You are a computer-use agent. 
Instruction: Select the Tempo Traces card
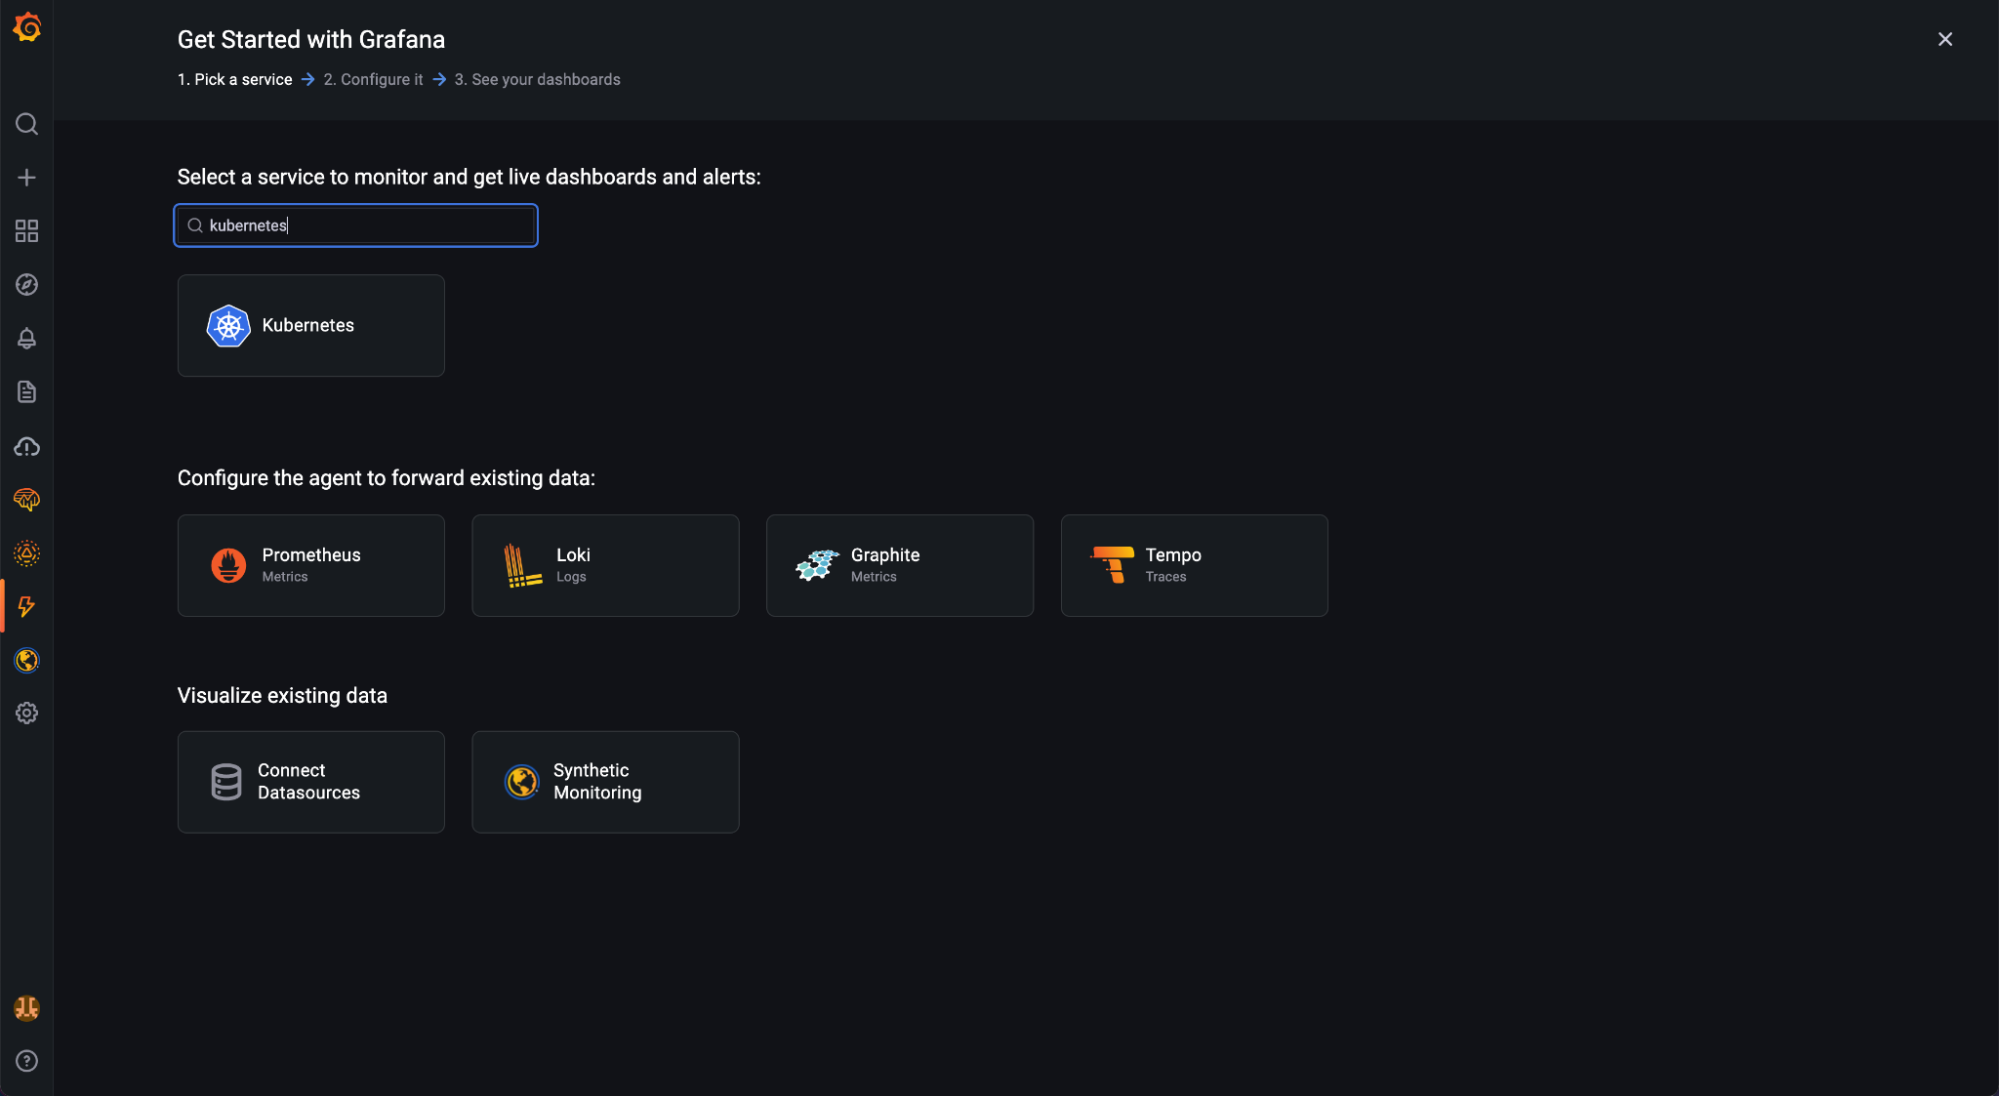pyautogui.click(x=1194, y=566)
